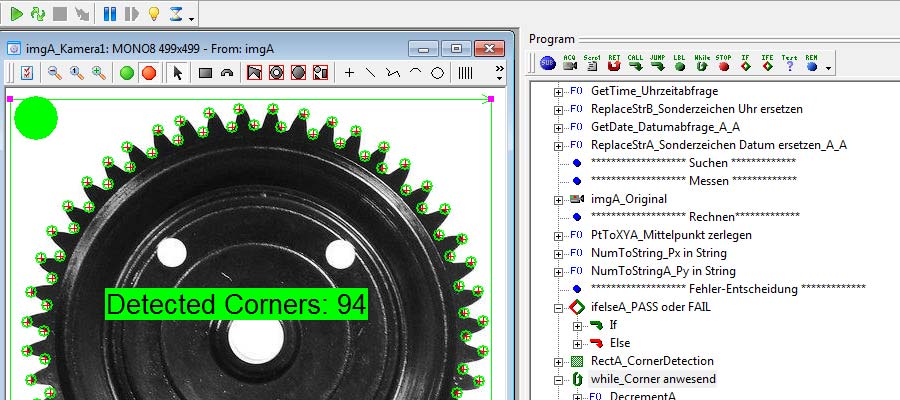Image resolution: width=900 pixels, height=400 pixels.
Task: Open the dropdown arrow beside the hourglass
Action: (x=191, y=19)
